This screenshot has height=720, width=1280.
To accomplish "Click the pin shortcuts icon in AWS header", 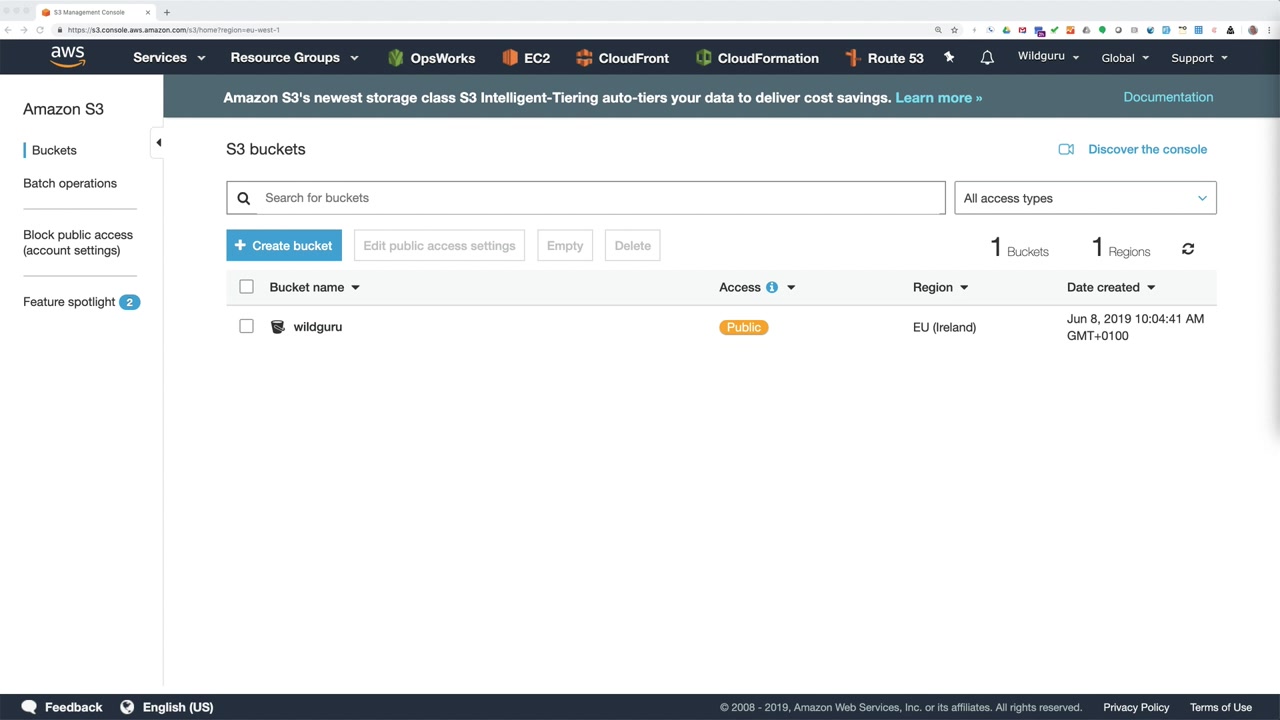I will pyautogui.click(x=949, y=58).
